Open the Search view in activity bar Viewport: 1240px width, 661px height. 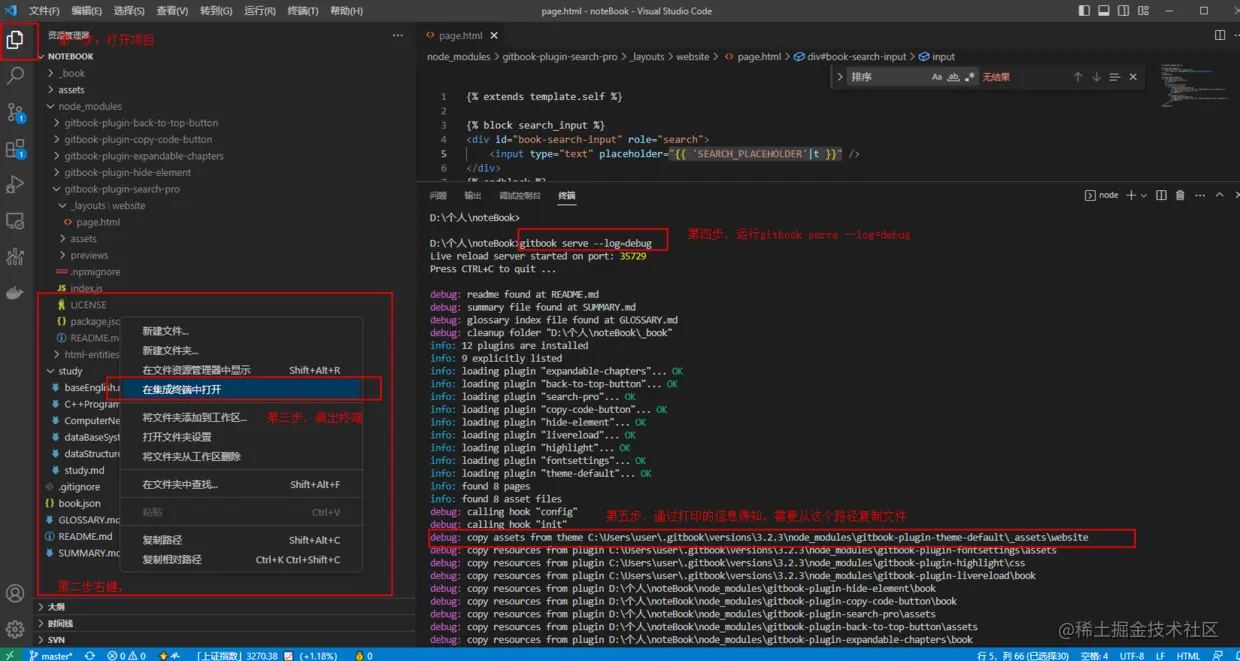(x=15, y=76)
